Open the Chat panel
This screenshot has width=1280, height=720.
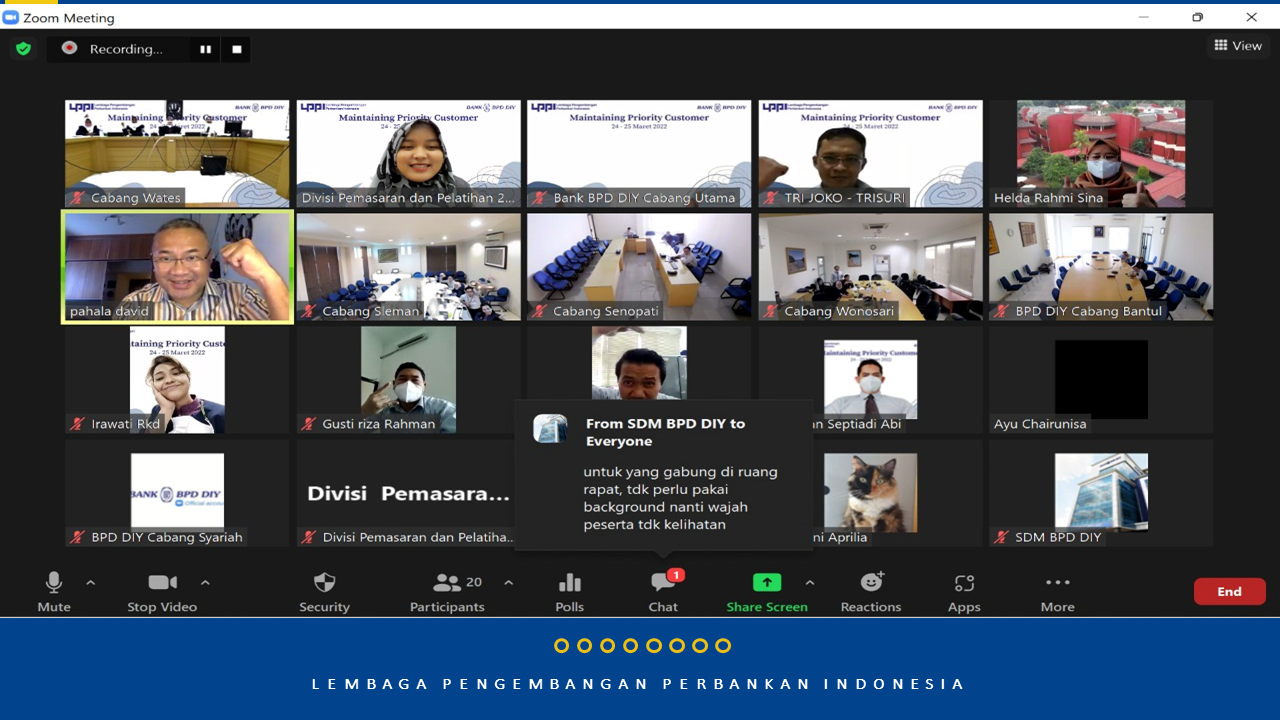[x=663, y=592]
